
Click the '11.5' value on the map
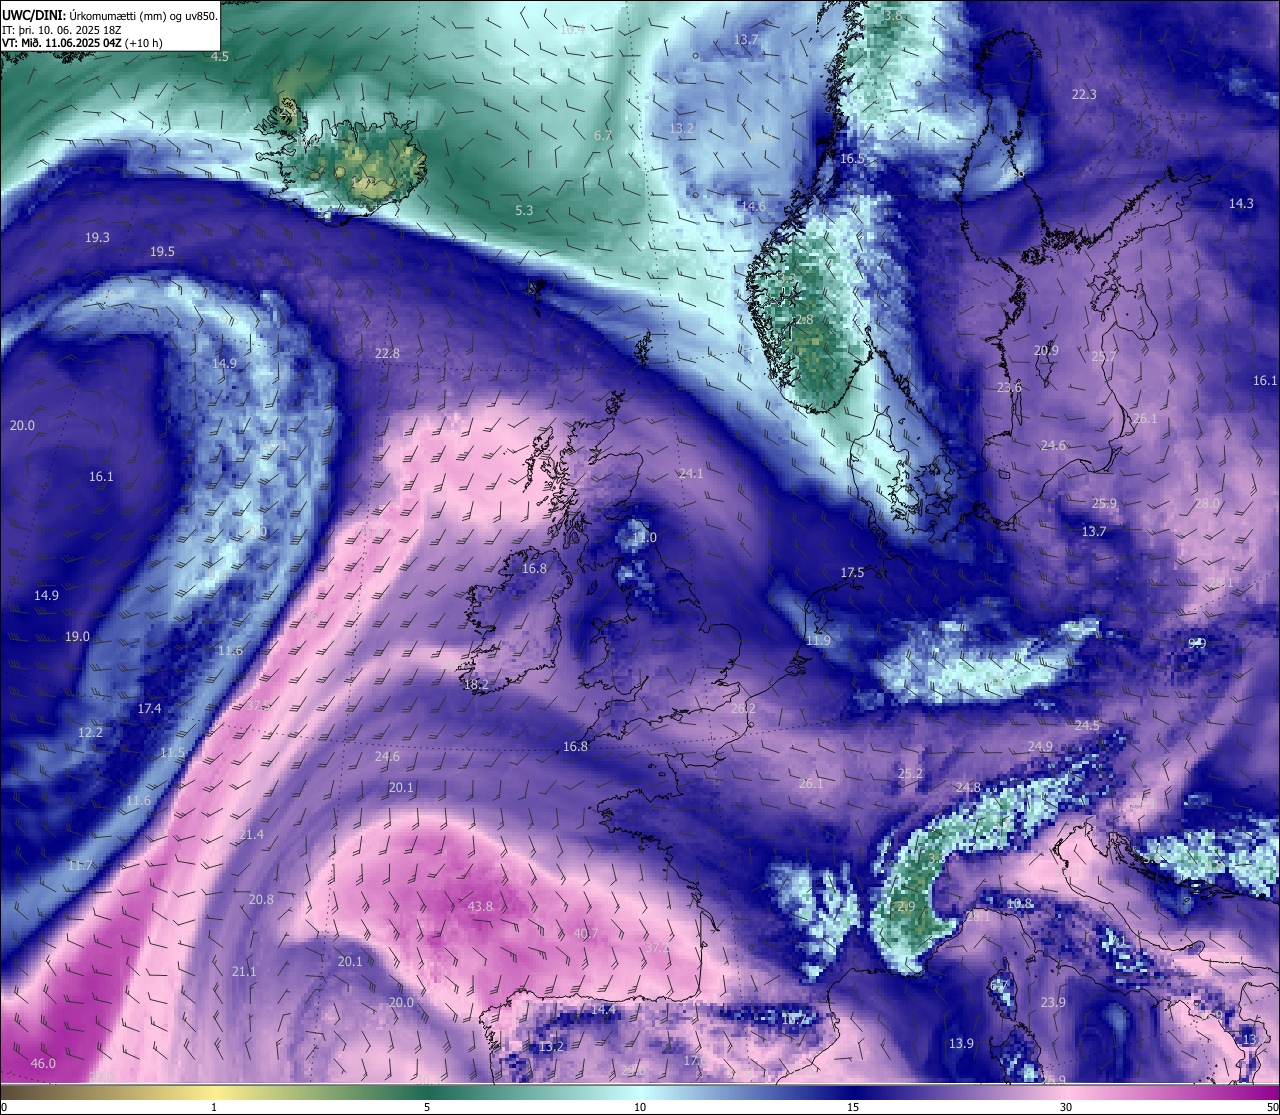172,753
